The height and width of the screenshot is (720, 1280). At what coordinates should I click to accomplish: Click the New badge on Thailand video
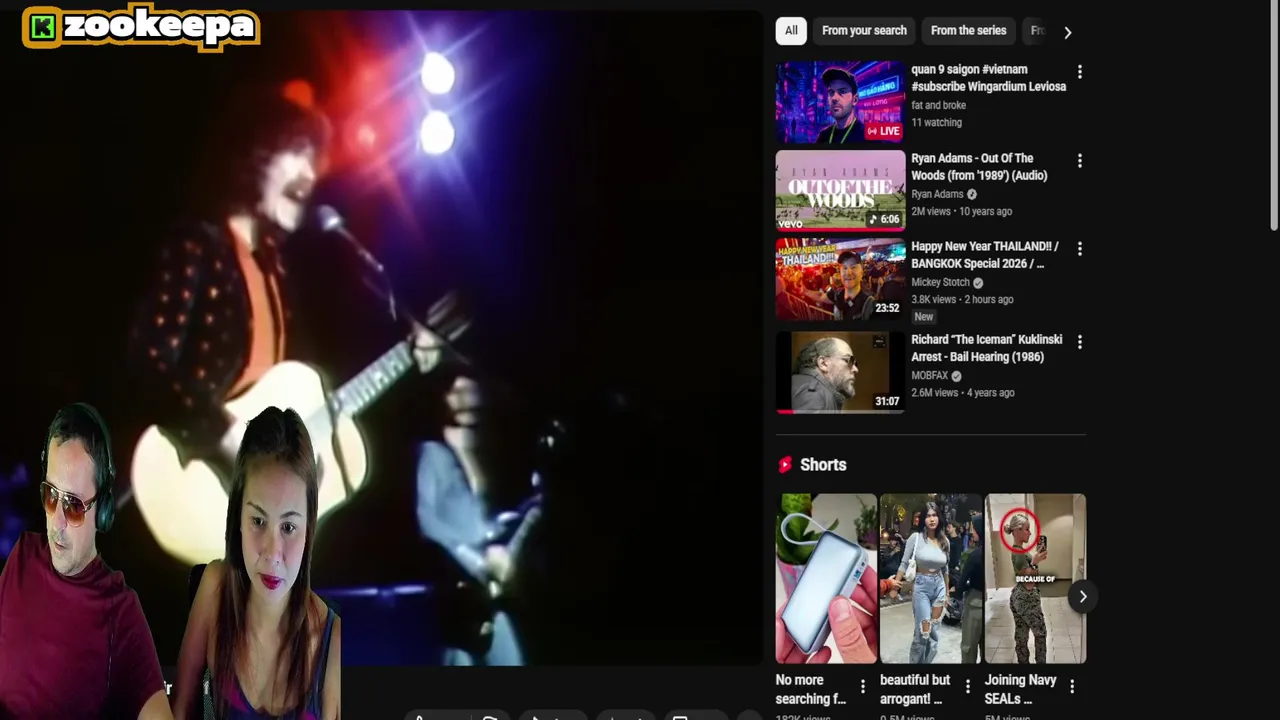(923, 317)
